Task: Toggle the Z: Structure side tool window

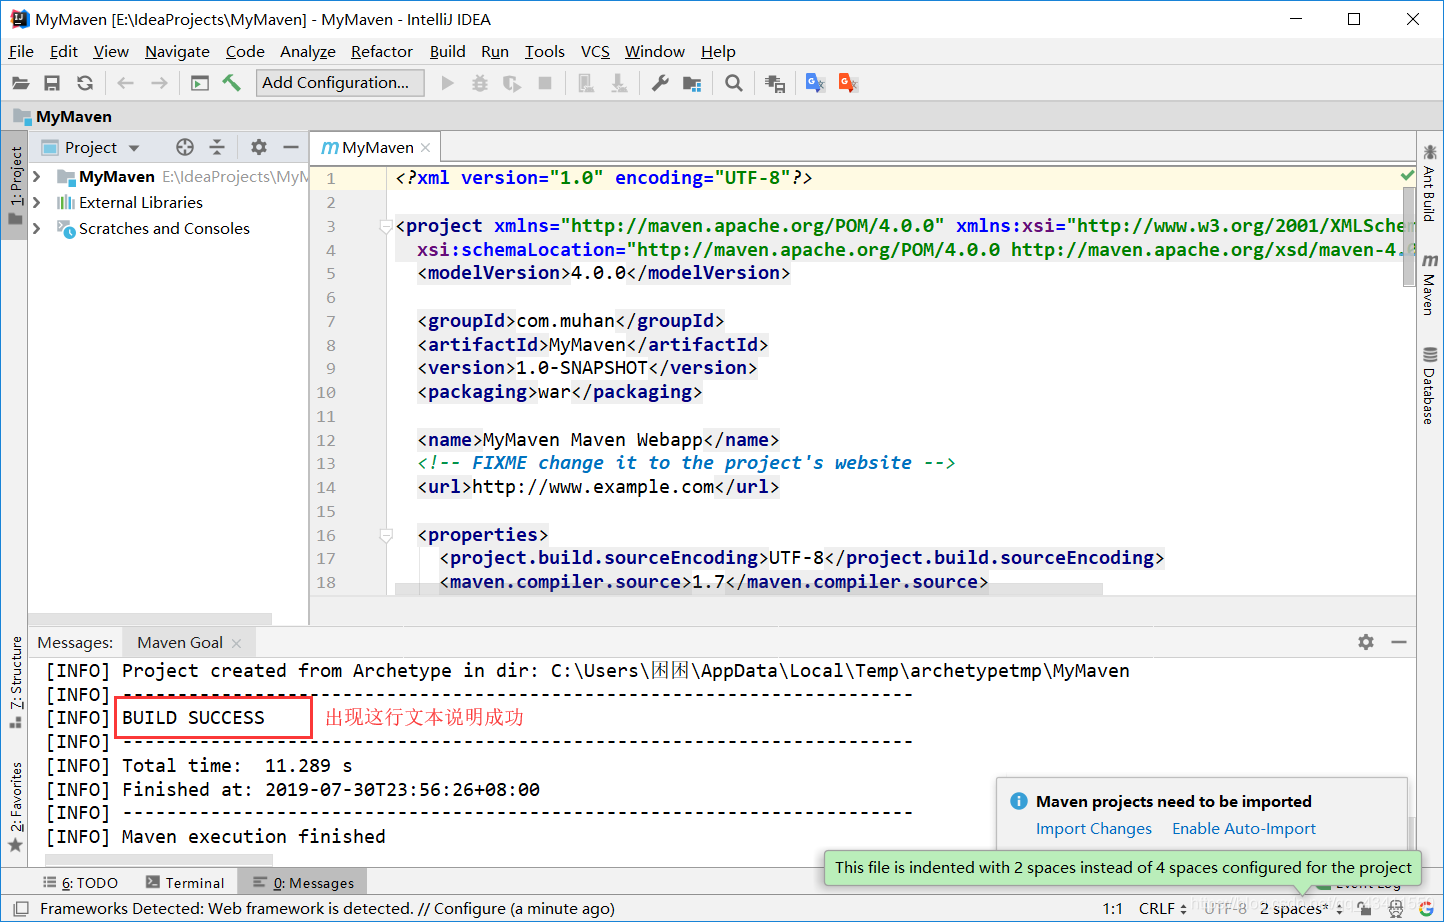Action: point(15,681)
